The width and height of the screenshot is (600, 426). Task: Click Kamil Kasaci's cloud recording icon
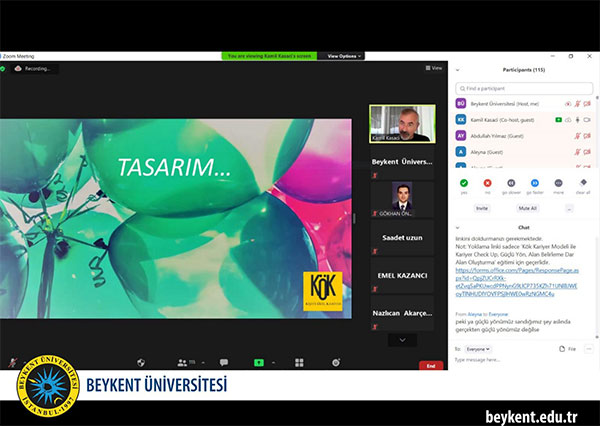pyautogui.click(x=568, y=120)
